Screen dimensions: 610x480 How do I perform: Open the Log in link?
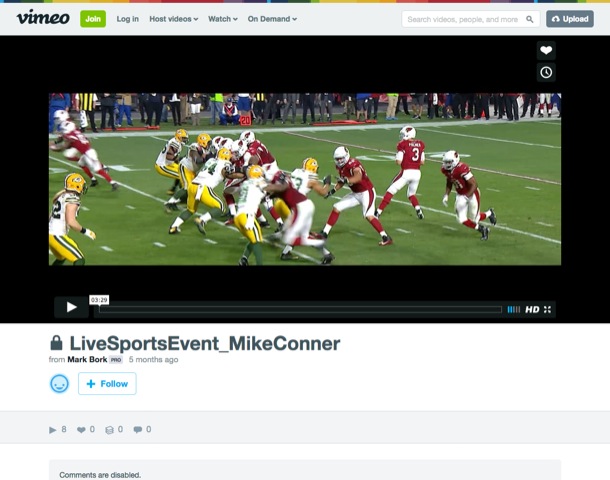128,19
